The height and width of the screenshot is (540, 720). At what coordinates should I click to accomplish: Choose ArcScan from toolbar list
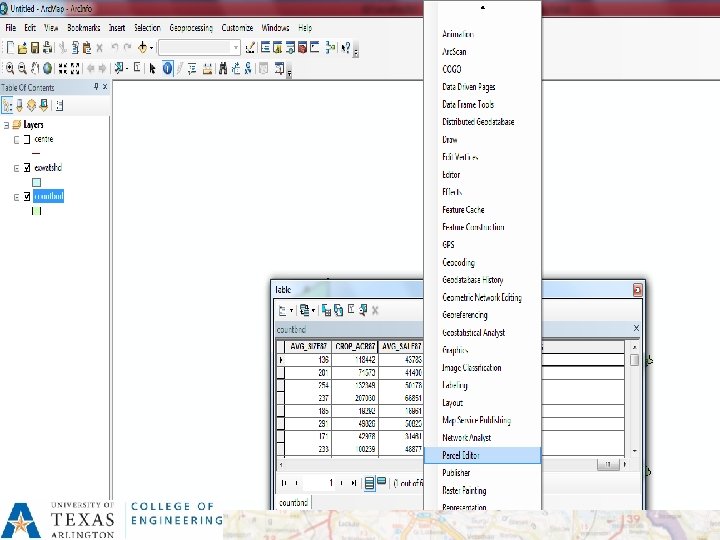[x=483, y=51]
